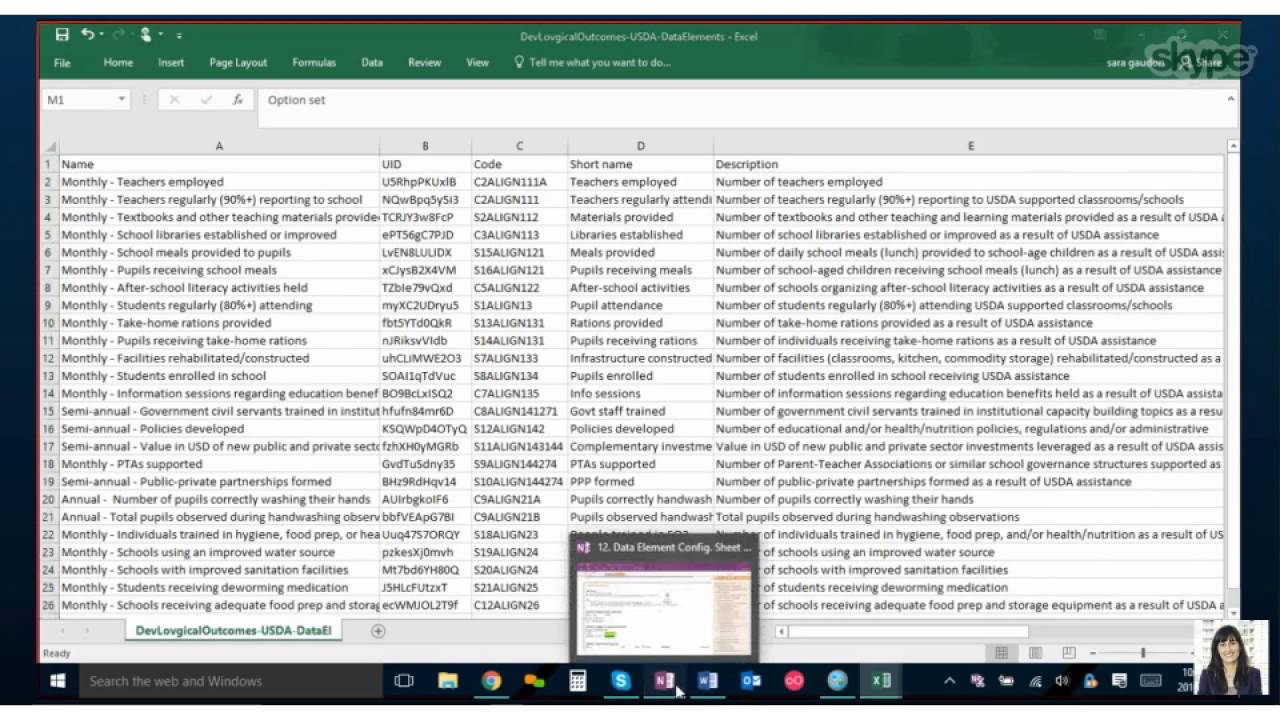Select column E header
Screen dimensions: 1280x720
click(970, 146)
